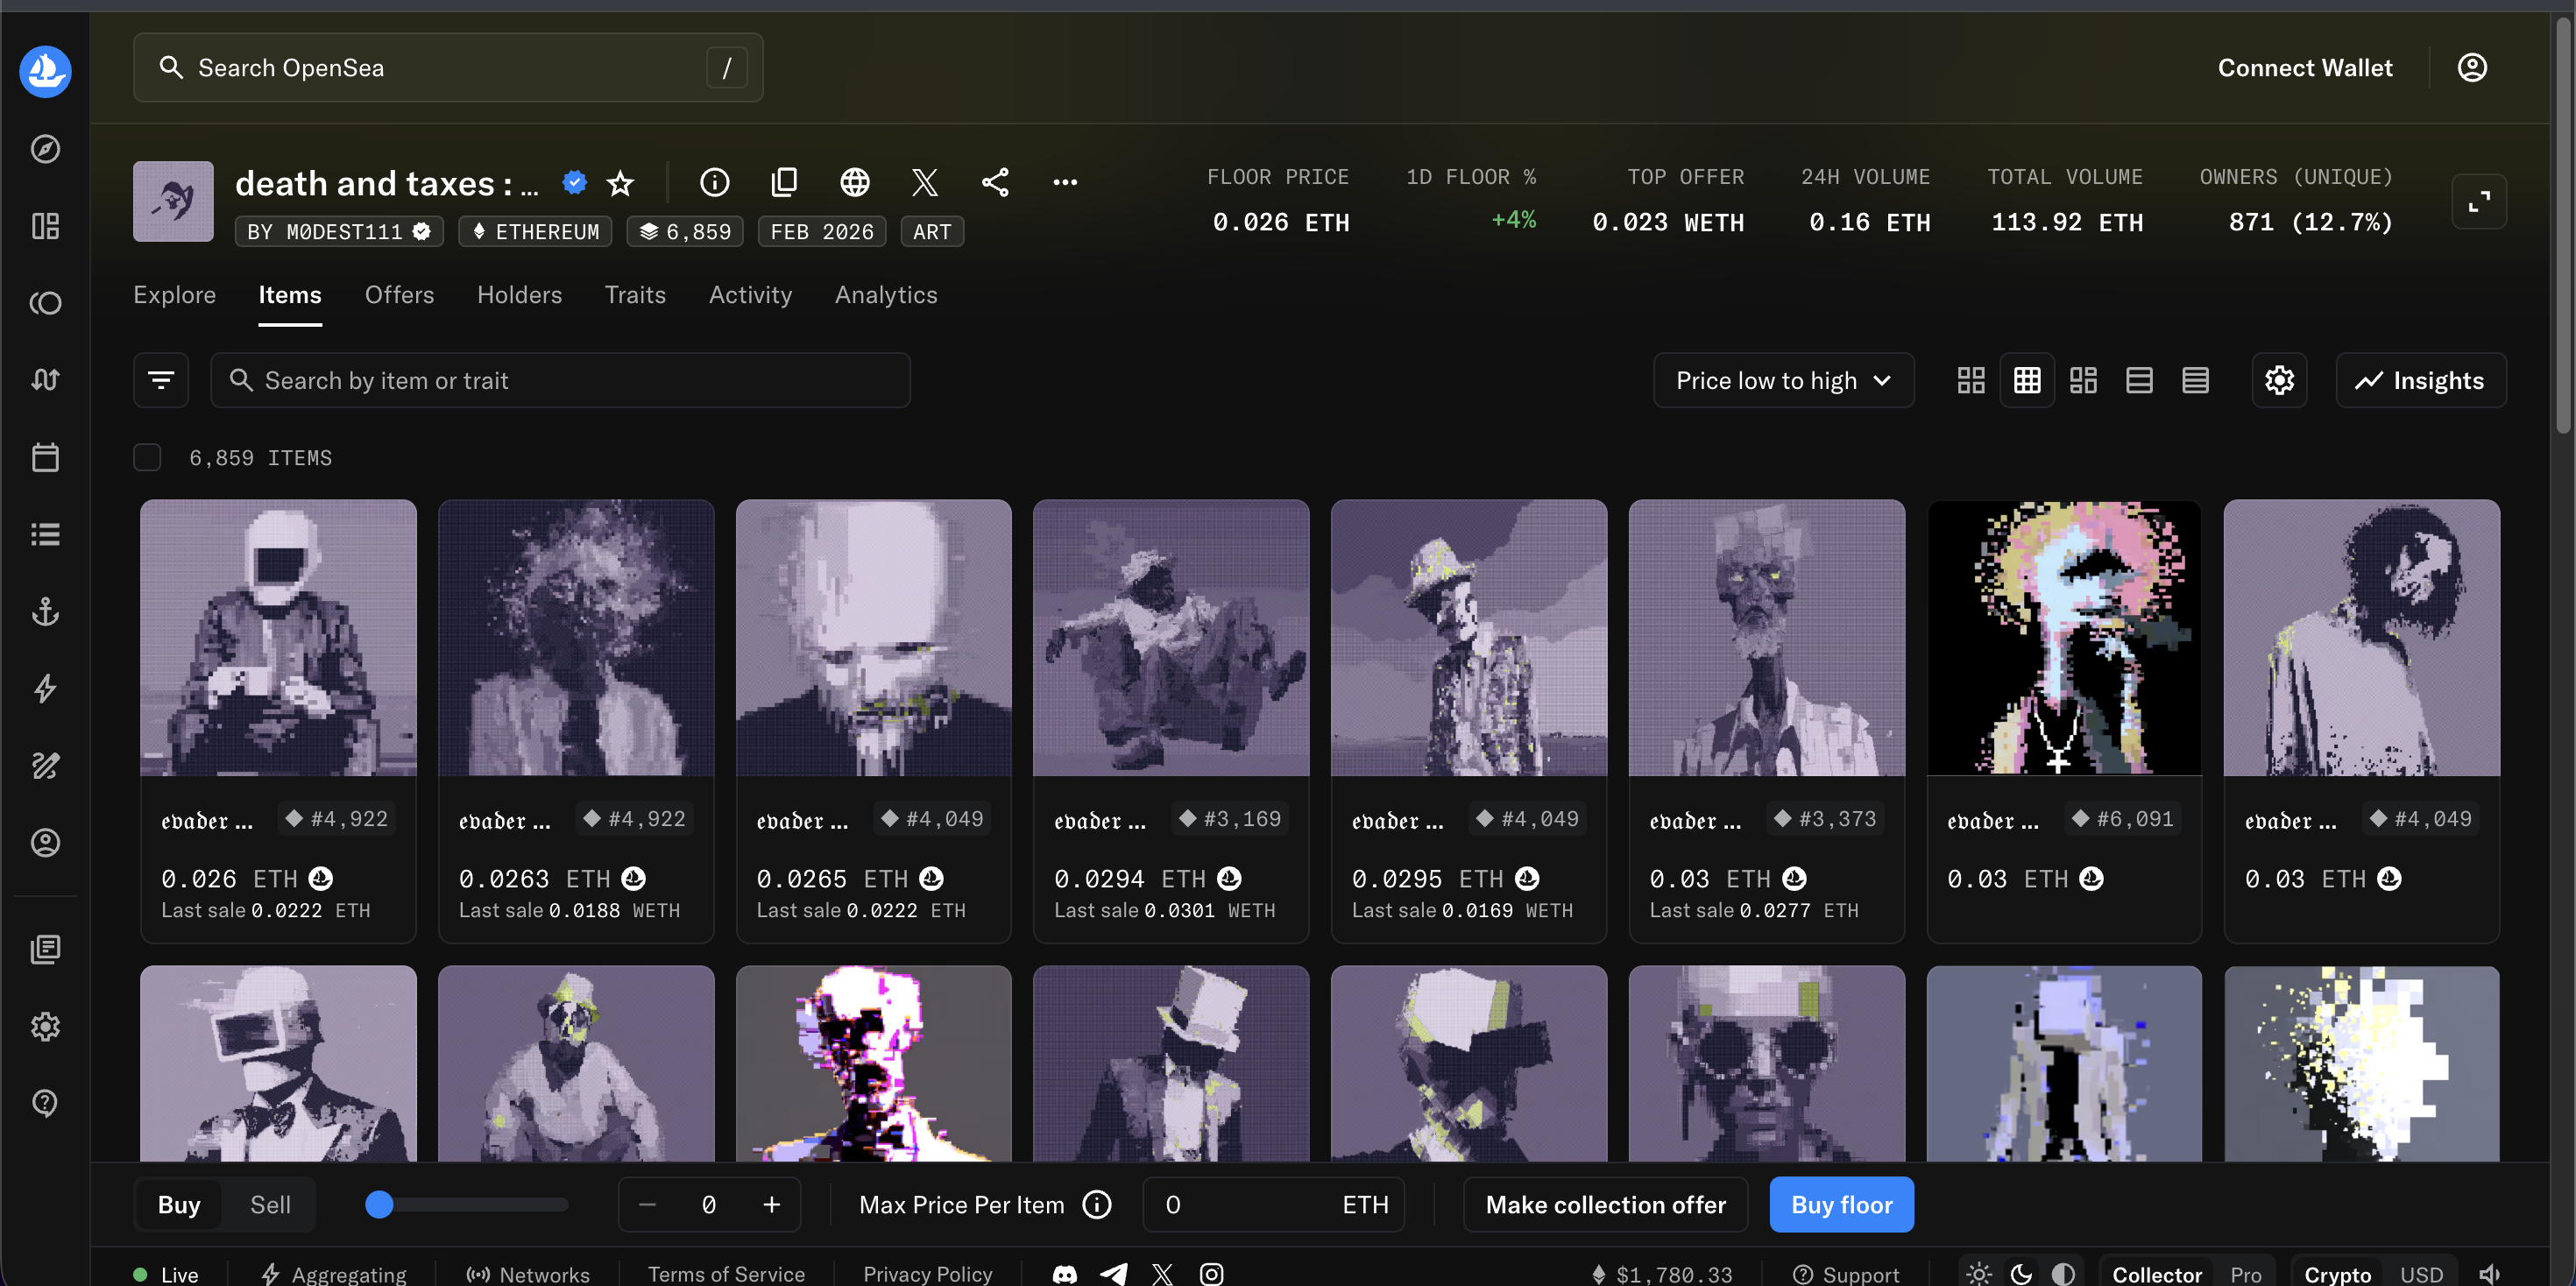Switch to large grid view
The width and height of the screenshot is (2576, 1286).
[x=1971, y=380]
